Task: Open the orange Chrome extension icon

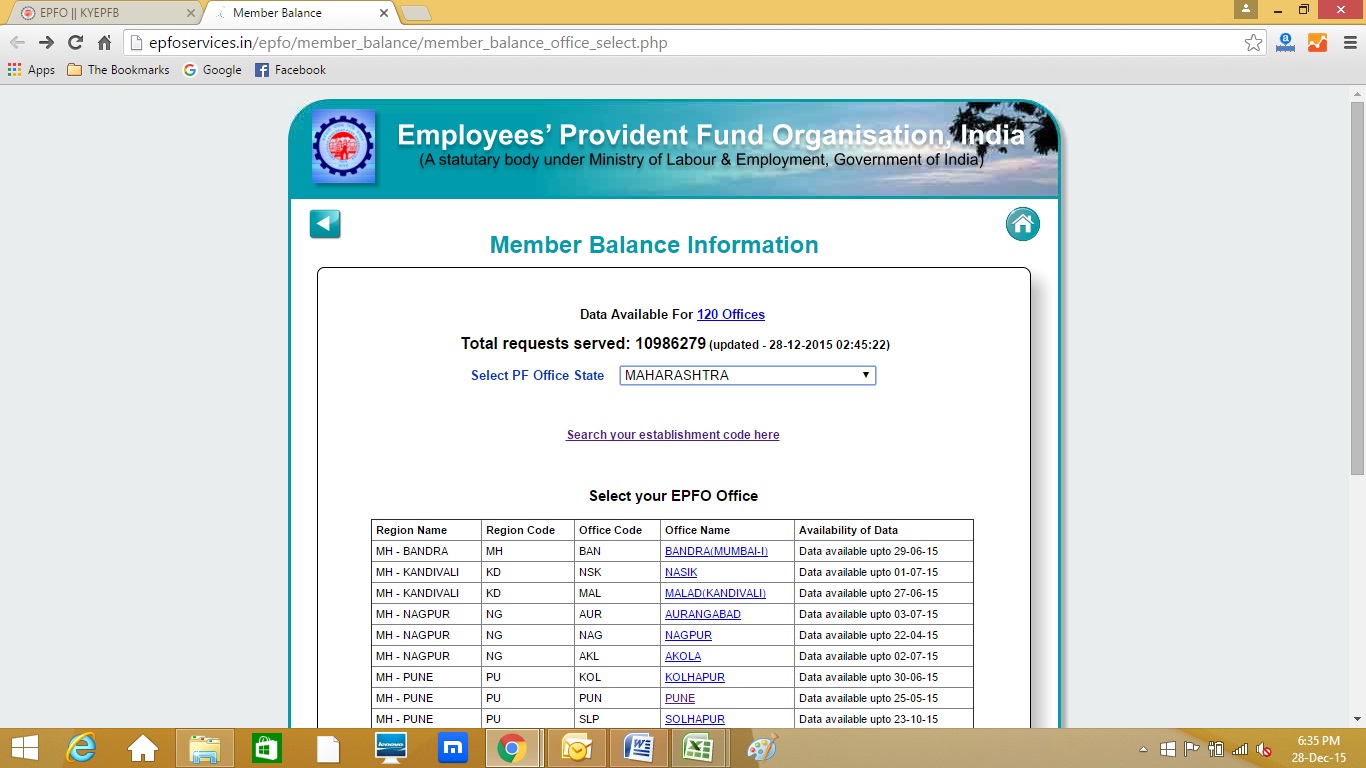Action: tap(1318, 42)
